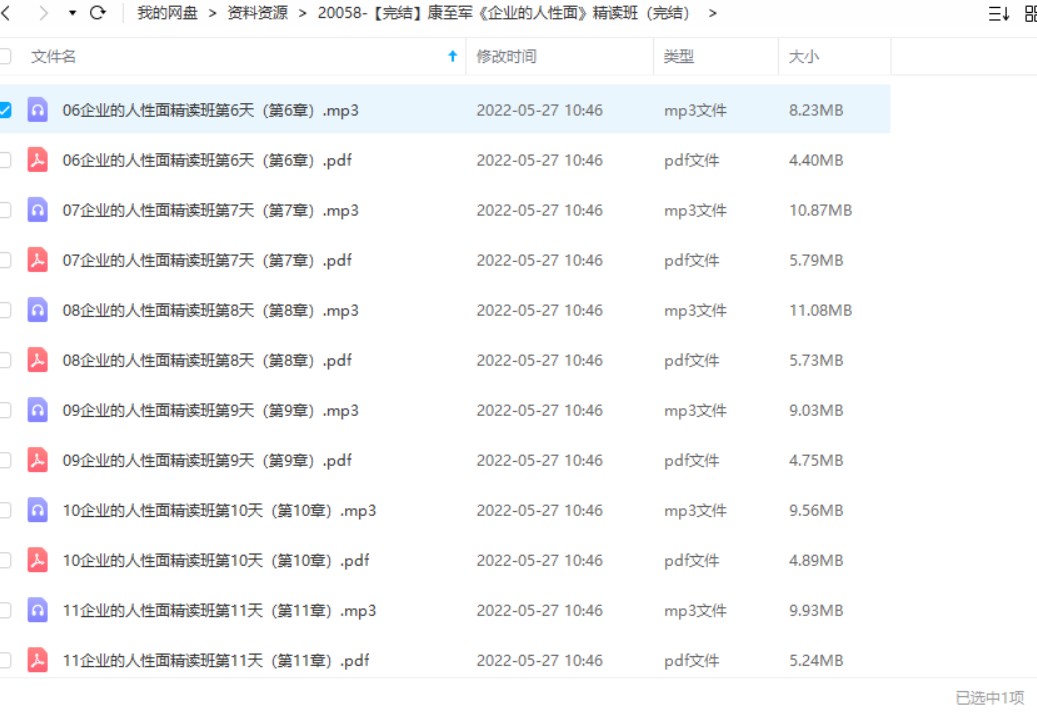Click the audio icon of 07 mp3
The width and height of the screenshot is (1037, 712).
pos(38,210)
